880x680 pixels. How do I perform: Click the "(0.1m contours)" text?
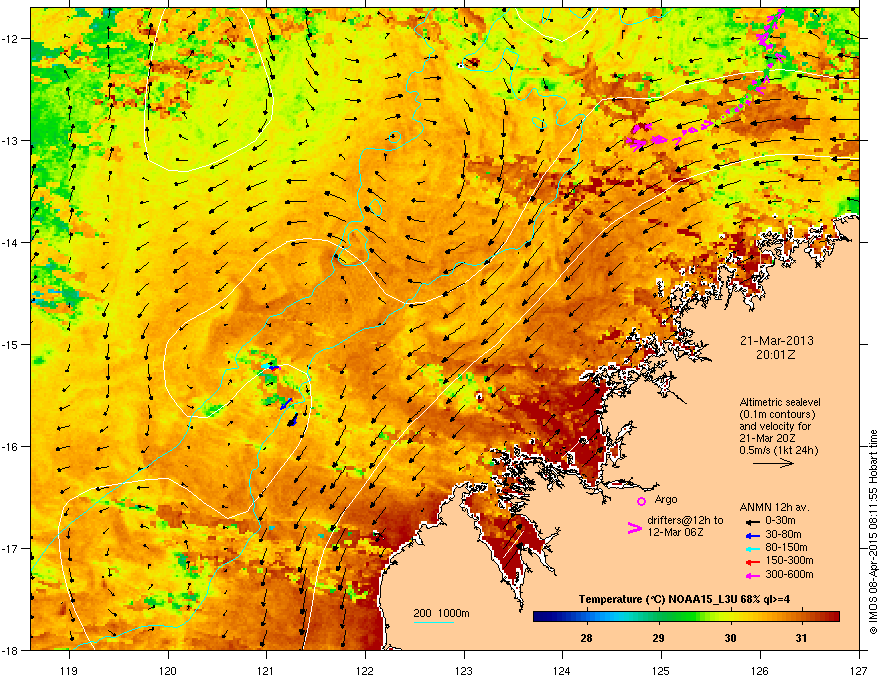click(x=777, y=415)
